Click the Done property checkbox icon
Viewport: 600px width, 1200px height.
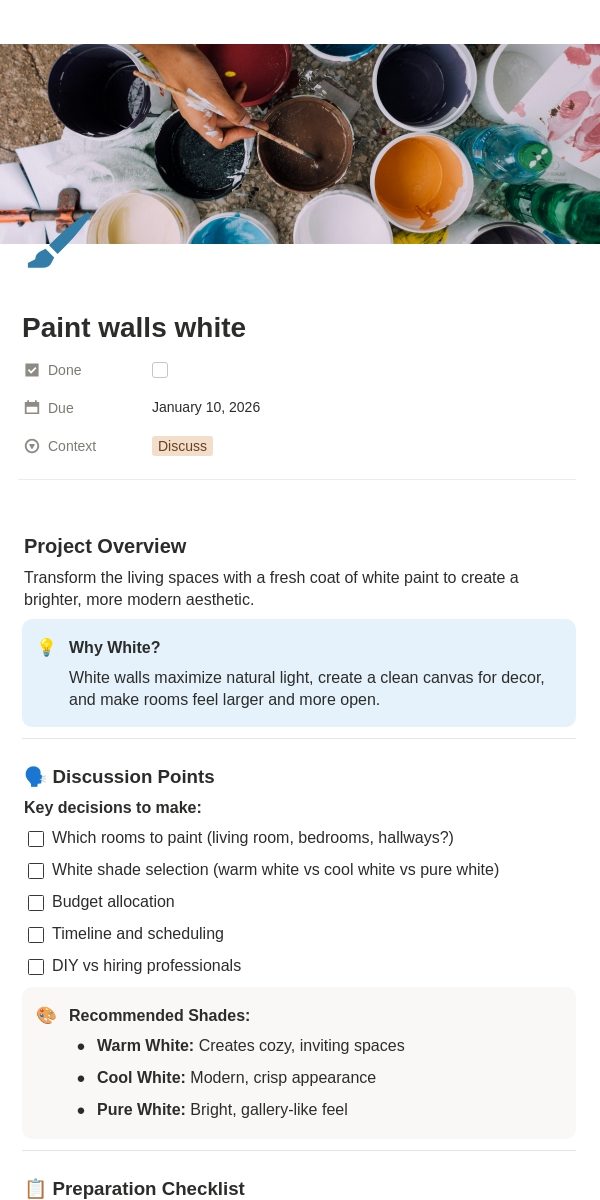[x=32, y=370]
